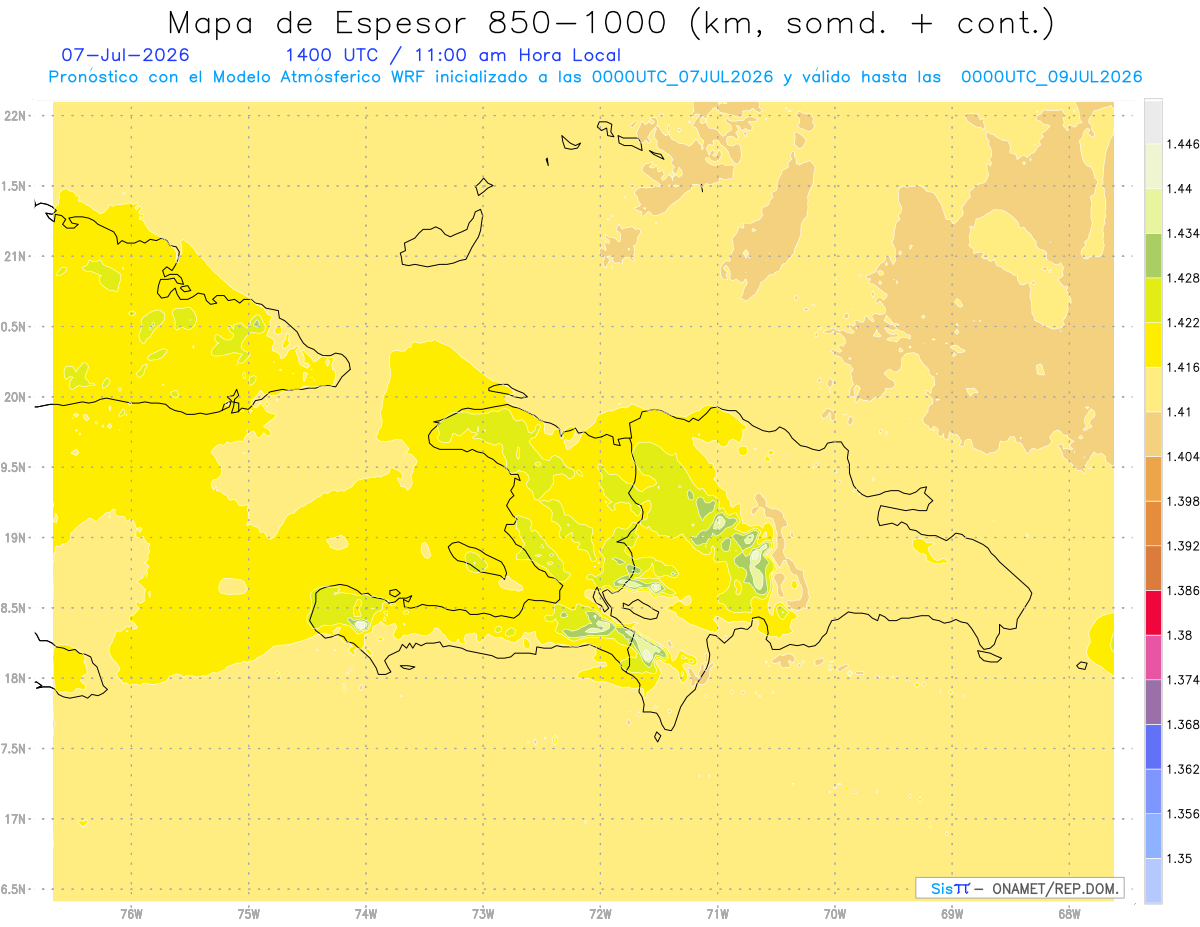This screenshot has width=1200, height=927.
Task: Click the colorbar label '1.428'
Action: tap(1183, 278)
